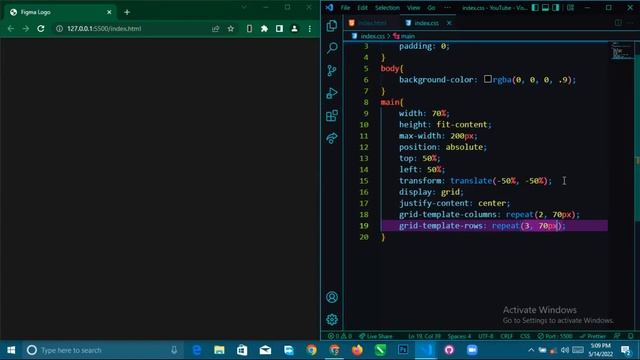Click the split editor icon
This screenshot has height=360, width=640.
tap(618, 23)
